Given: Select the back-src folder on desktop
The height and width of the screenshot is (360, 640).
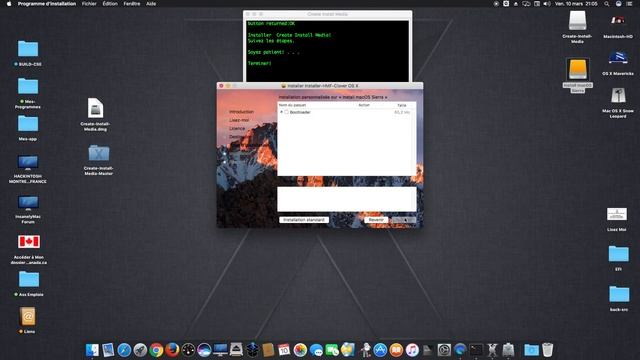Looking at the screenshot, I should point(619,294).
